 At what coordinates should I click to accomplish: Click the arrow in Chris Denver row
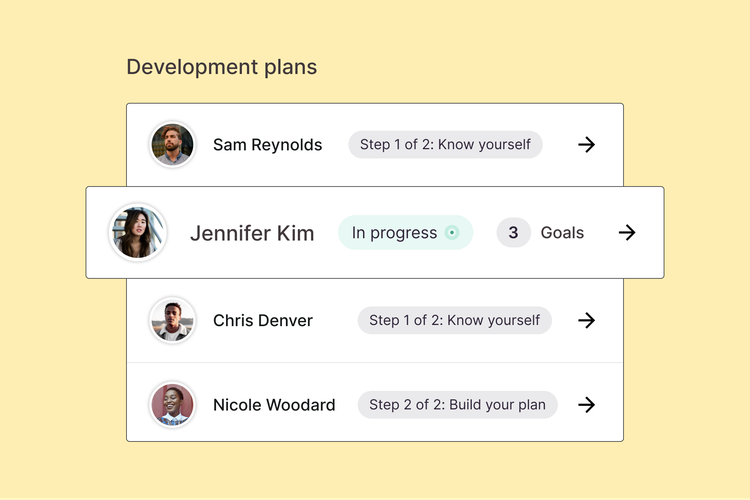click(x=587, y=321)
